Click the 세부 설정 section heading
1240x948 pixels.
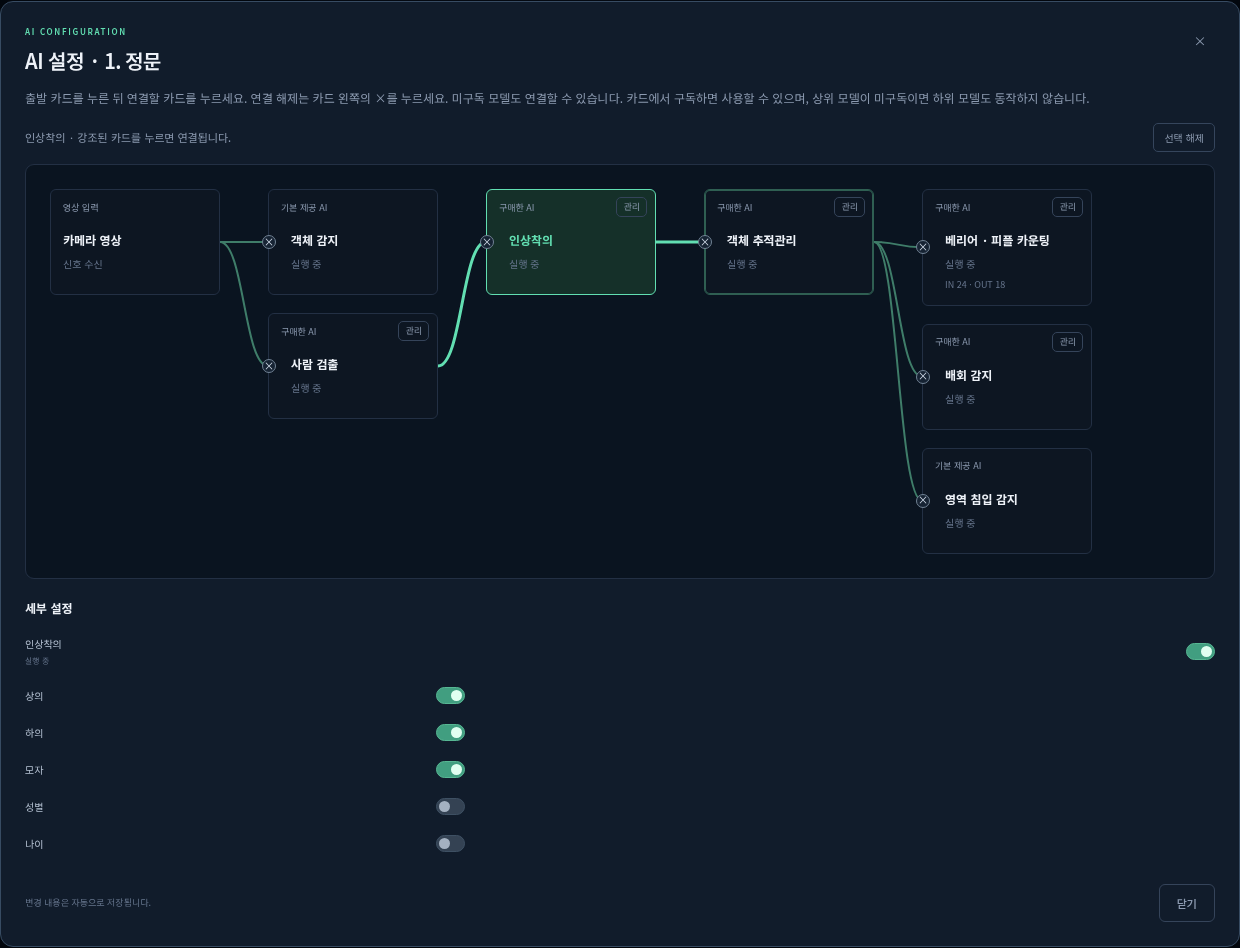tap(49, 608)
